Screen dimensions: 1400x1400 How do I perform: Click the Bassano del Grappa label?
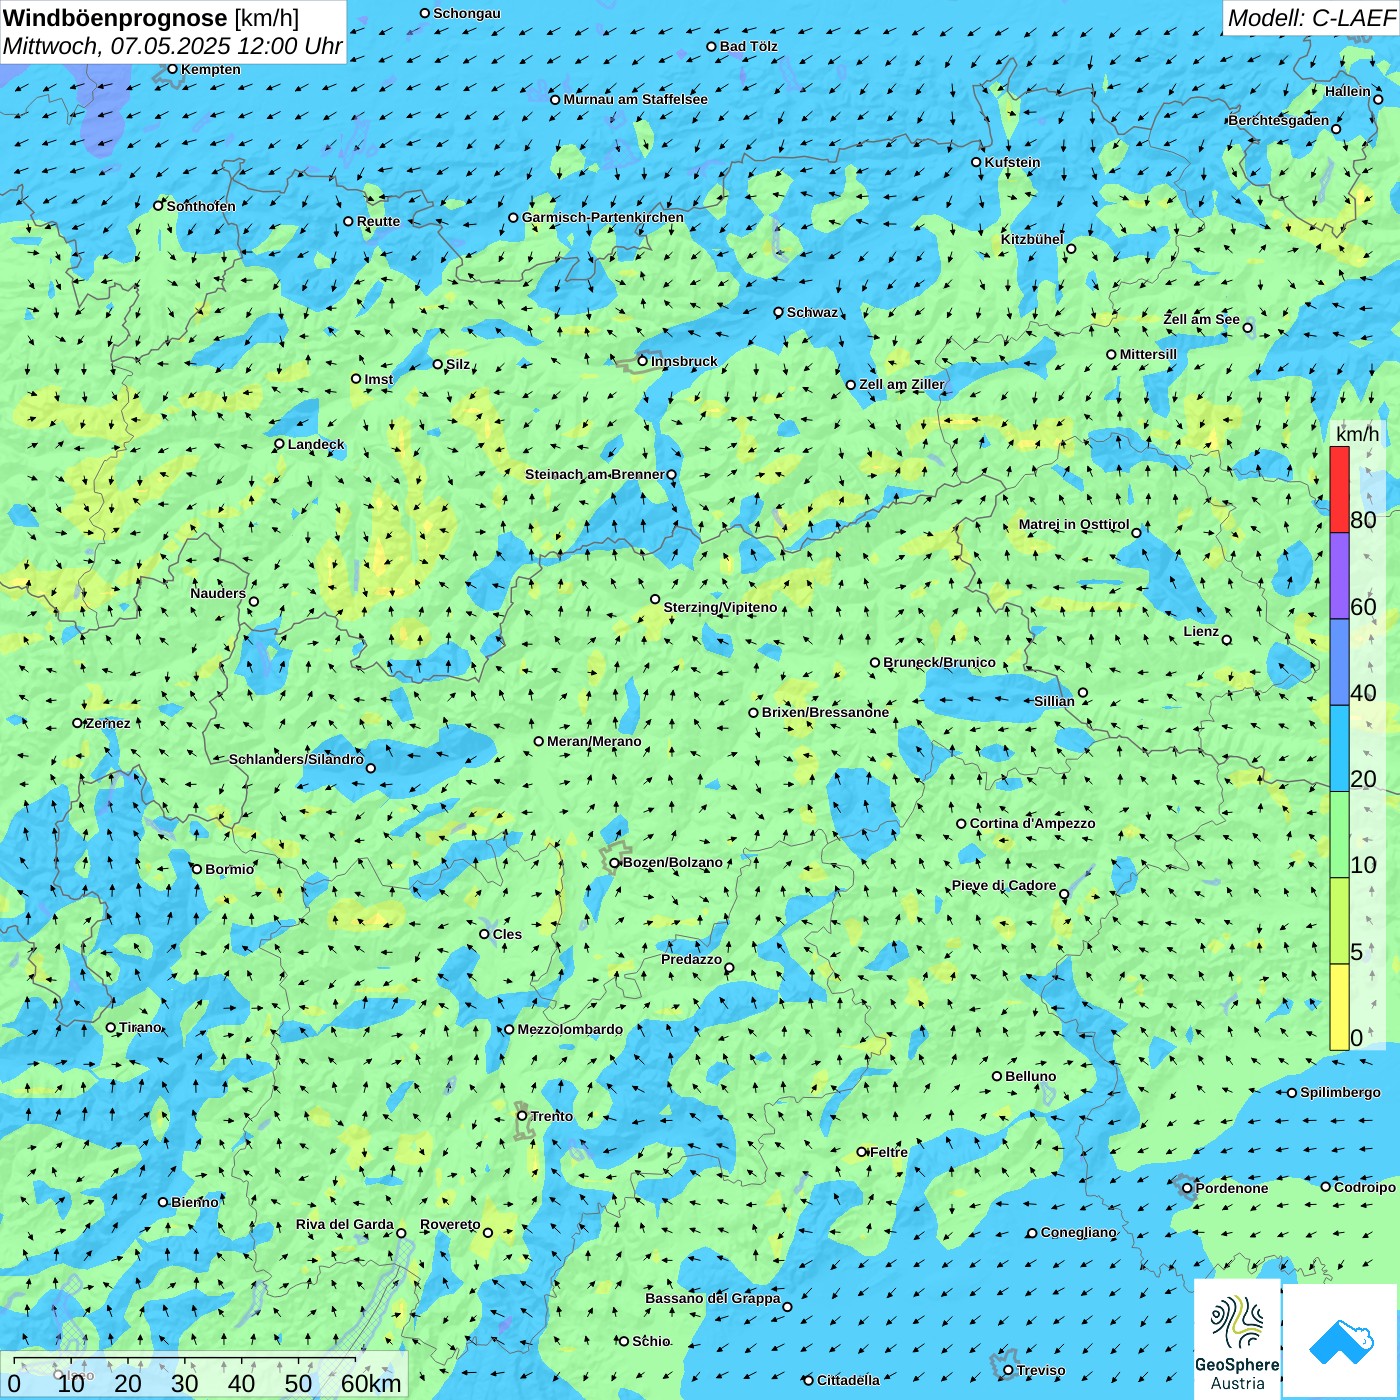pyautogui.click(x=712, y=1298)
